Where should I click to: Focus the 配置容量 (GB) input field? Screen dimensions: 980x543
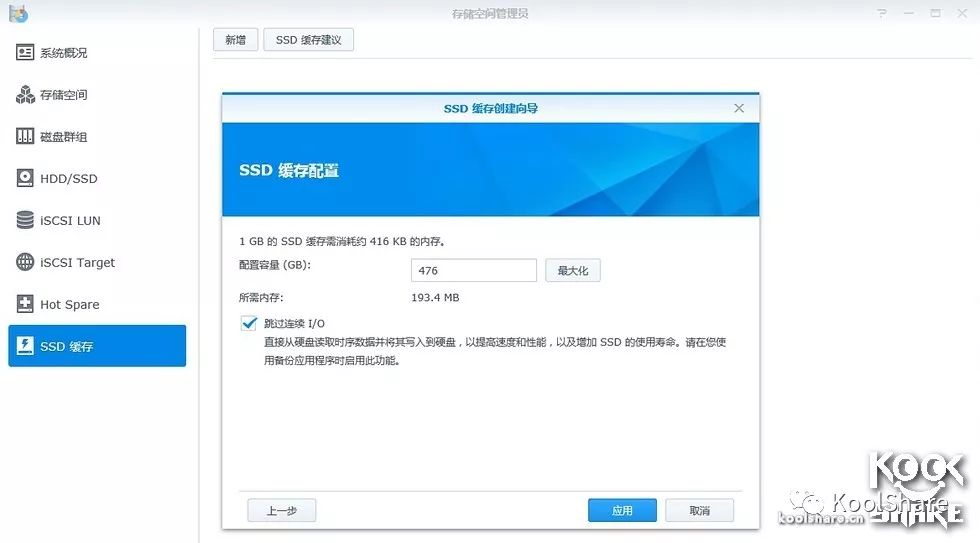(x=474, y=271)
